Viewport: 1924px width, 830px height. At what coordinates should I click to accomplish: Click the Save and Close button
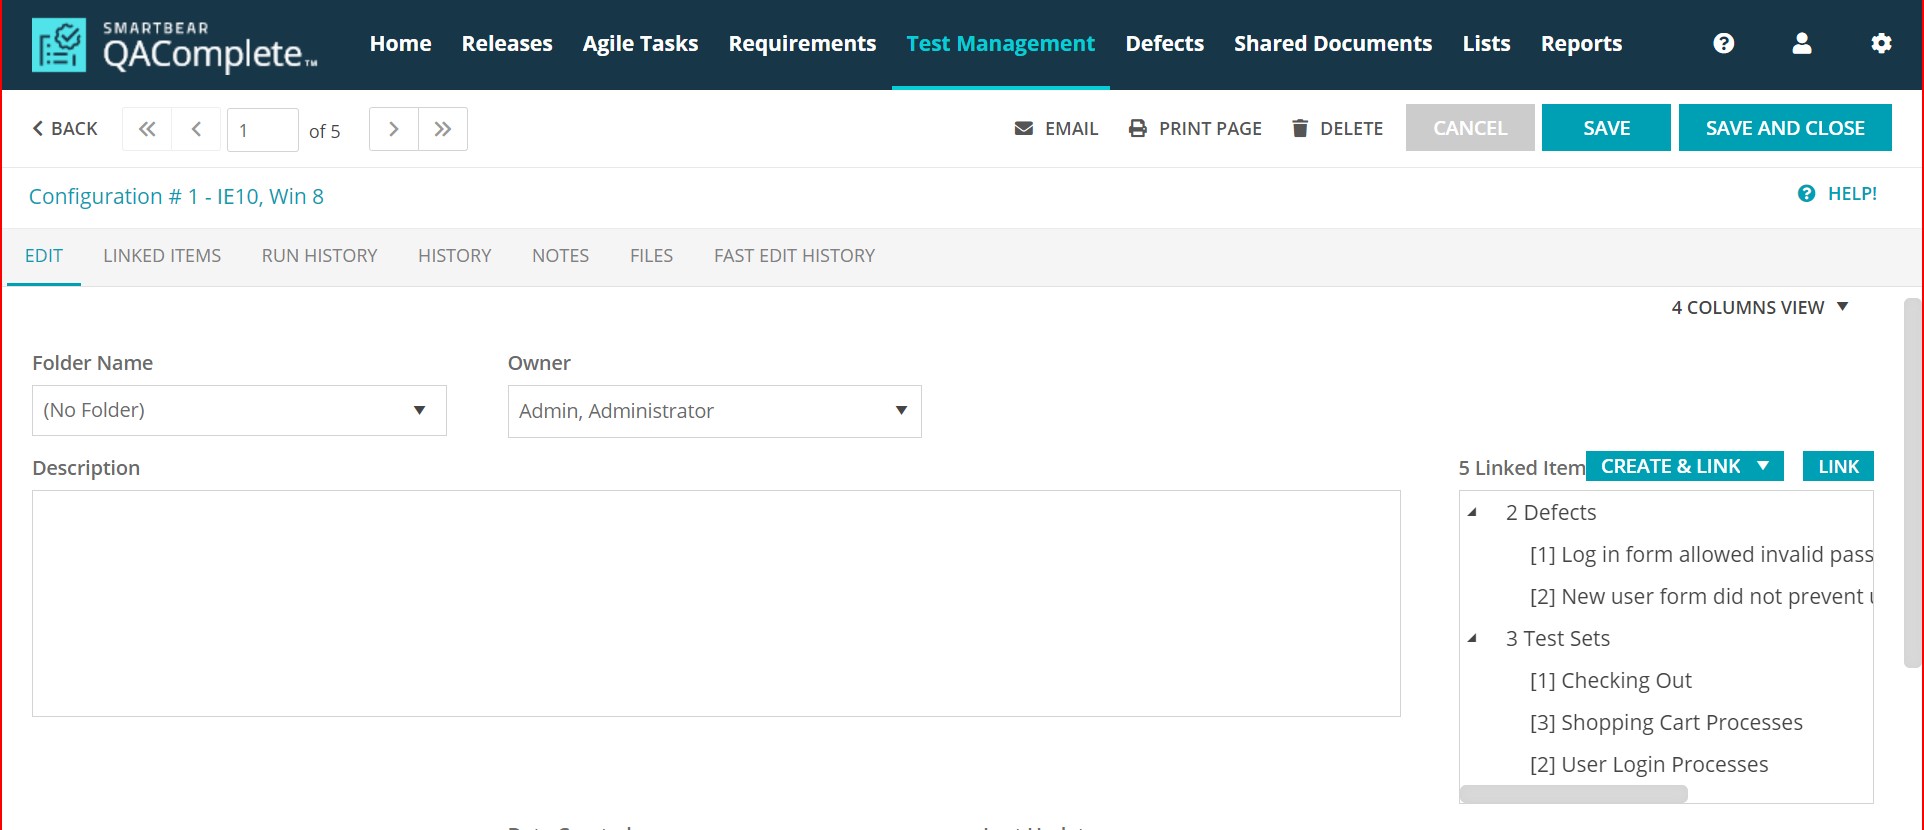tap(1784, 128)
